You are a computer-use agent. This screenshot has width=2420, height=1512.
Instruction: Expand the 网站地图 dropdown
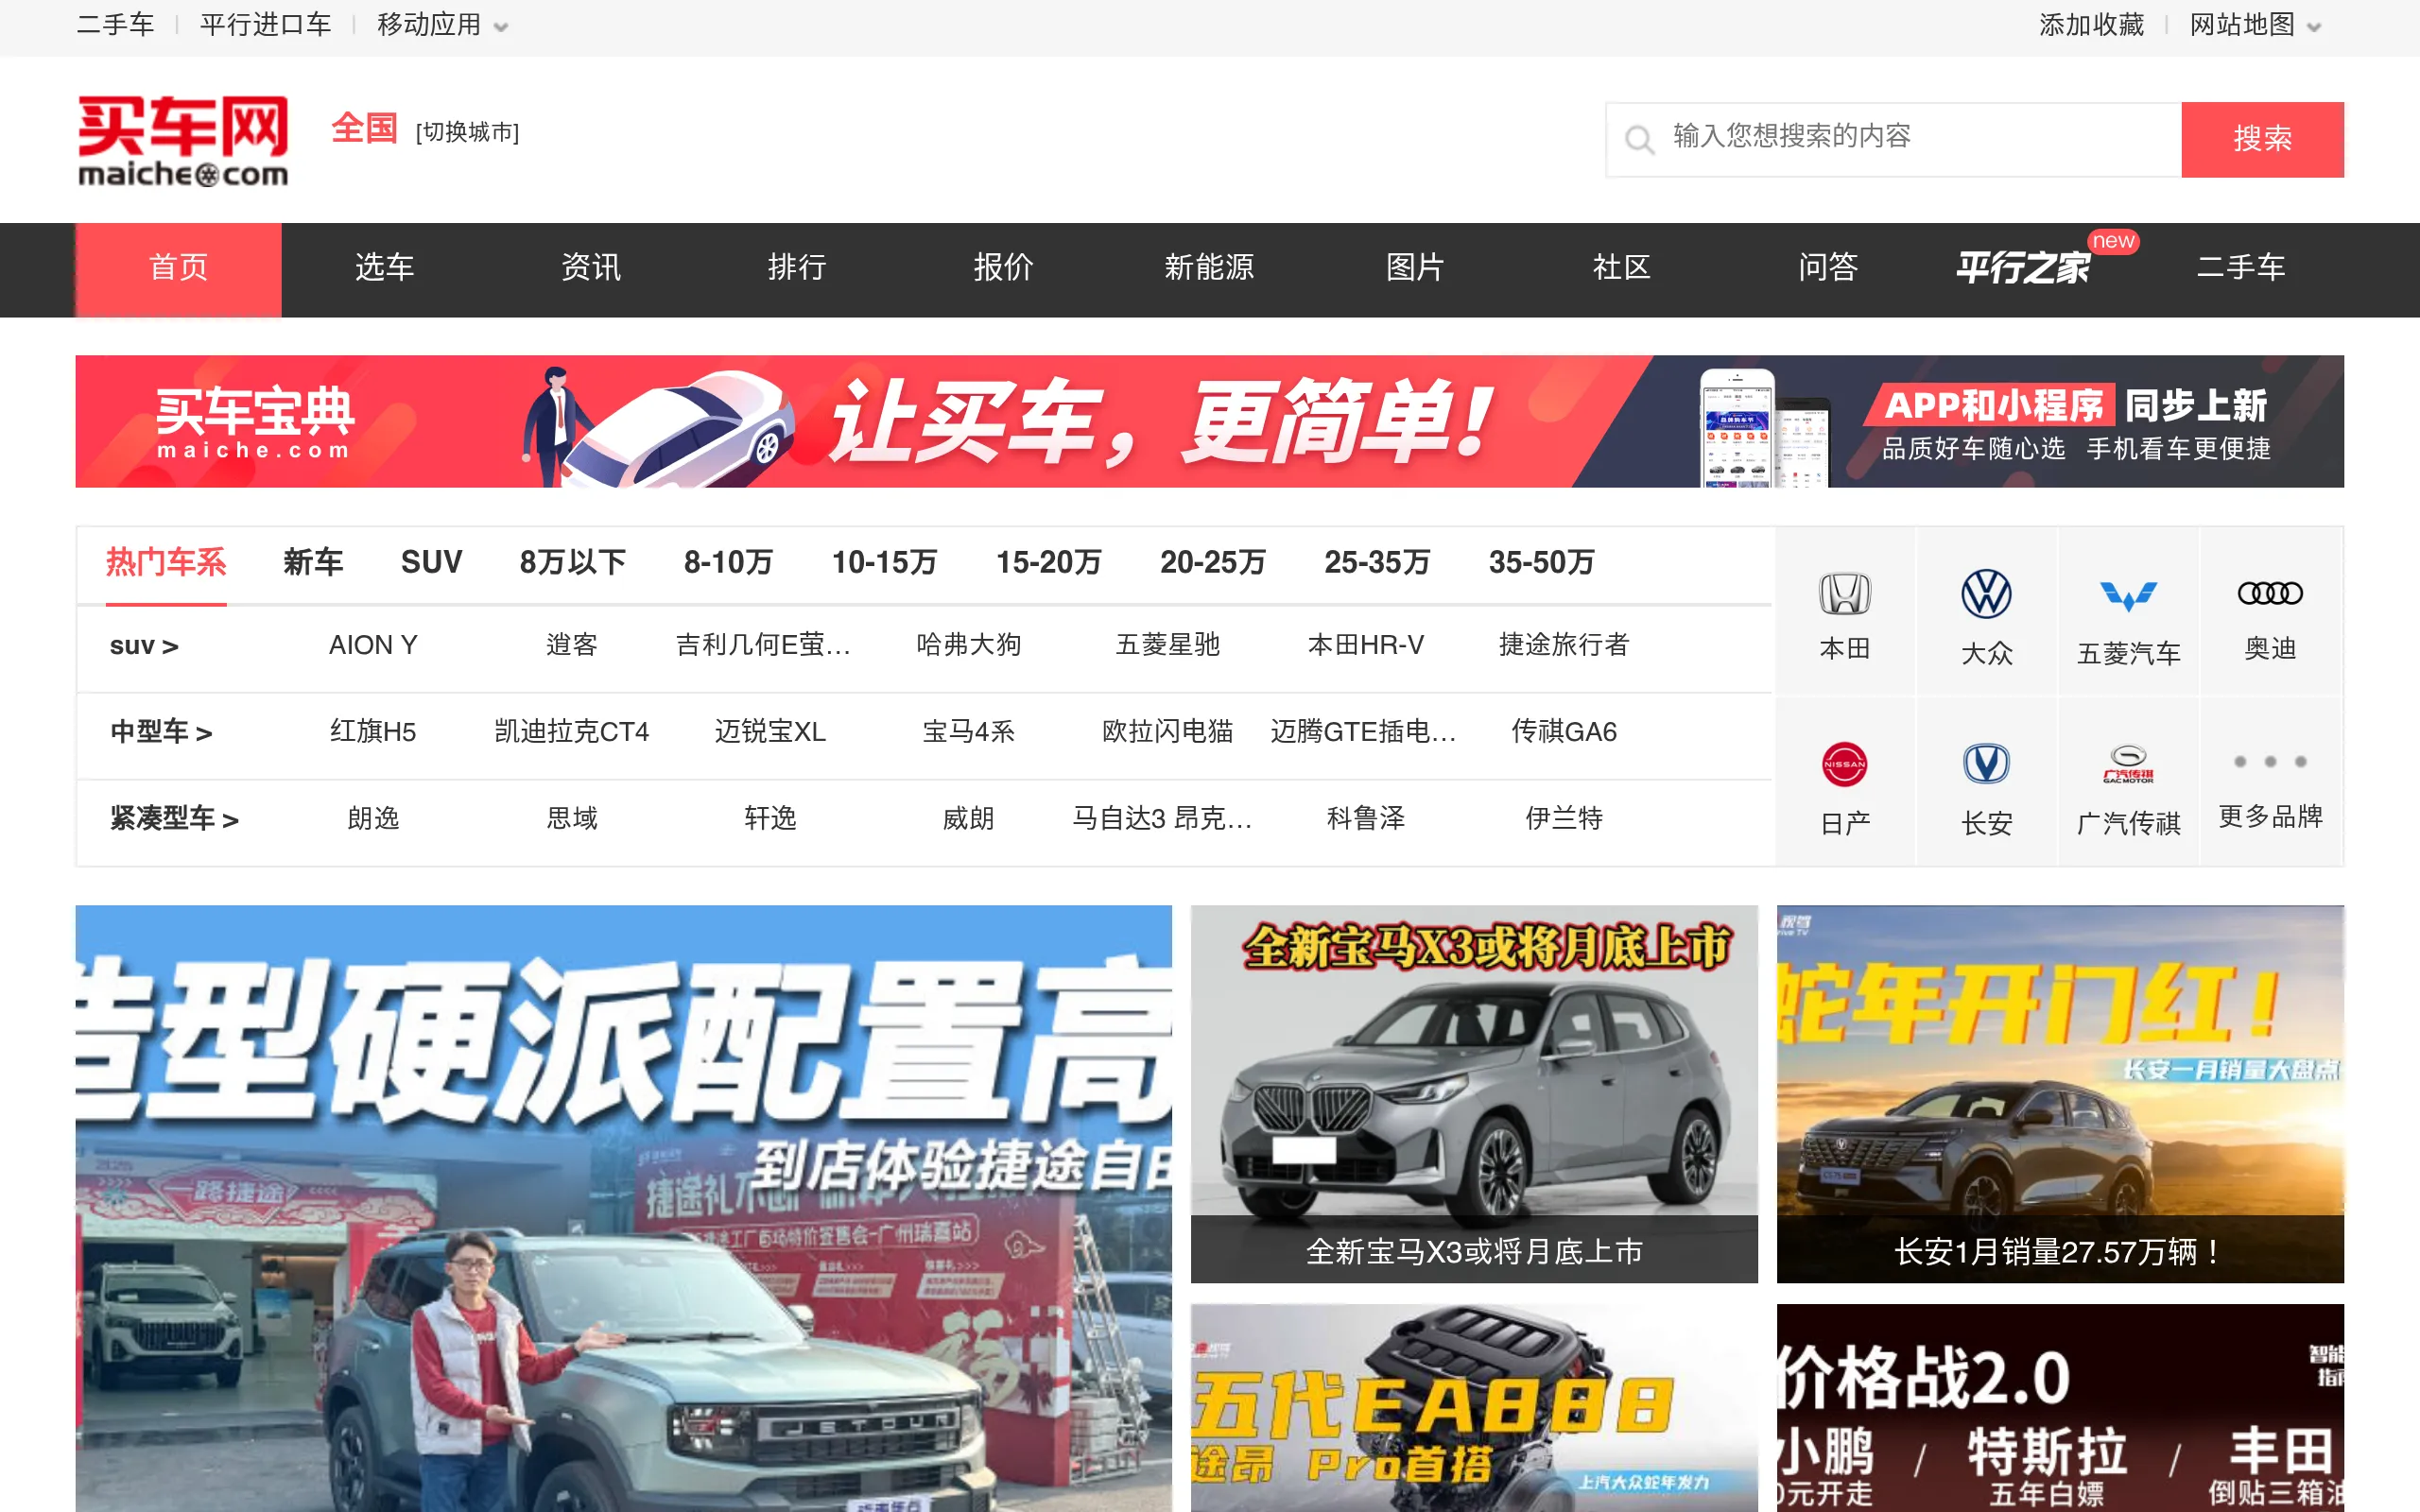click(x=2256, y=25)
